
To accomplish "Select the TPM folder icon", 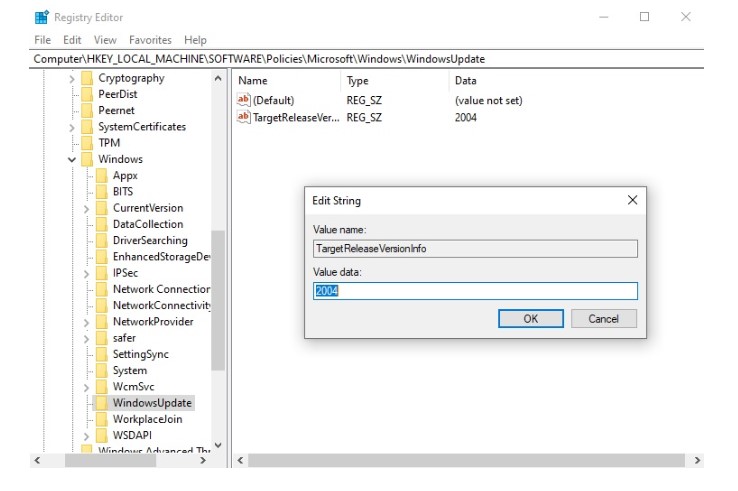I will click(87, 143).
